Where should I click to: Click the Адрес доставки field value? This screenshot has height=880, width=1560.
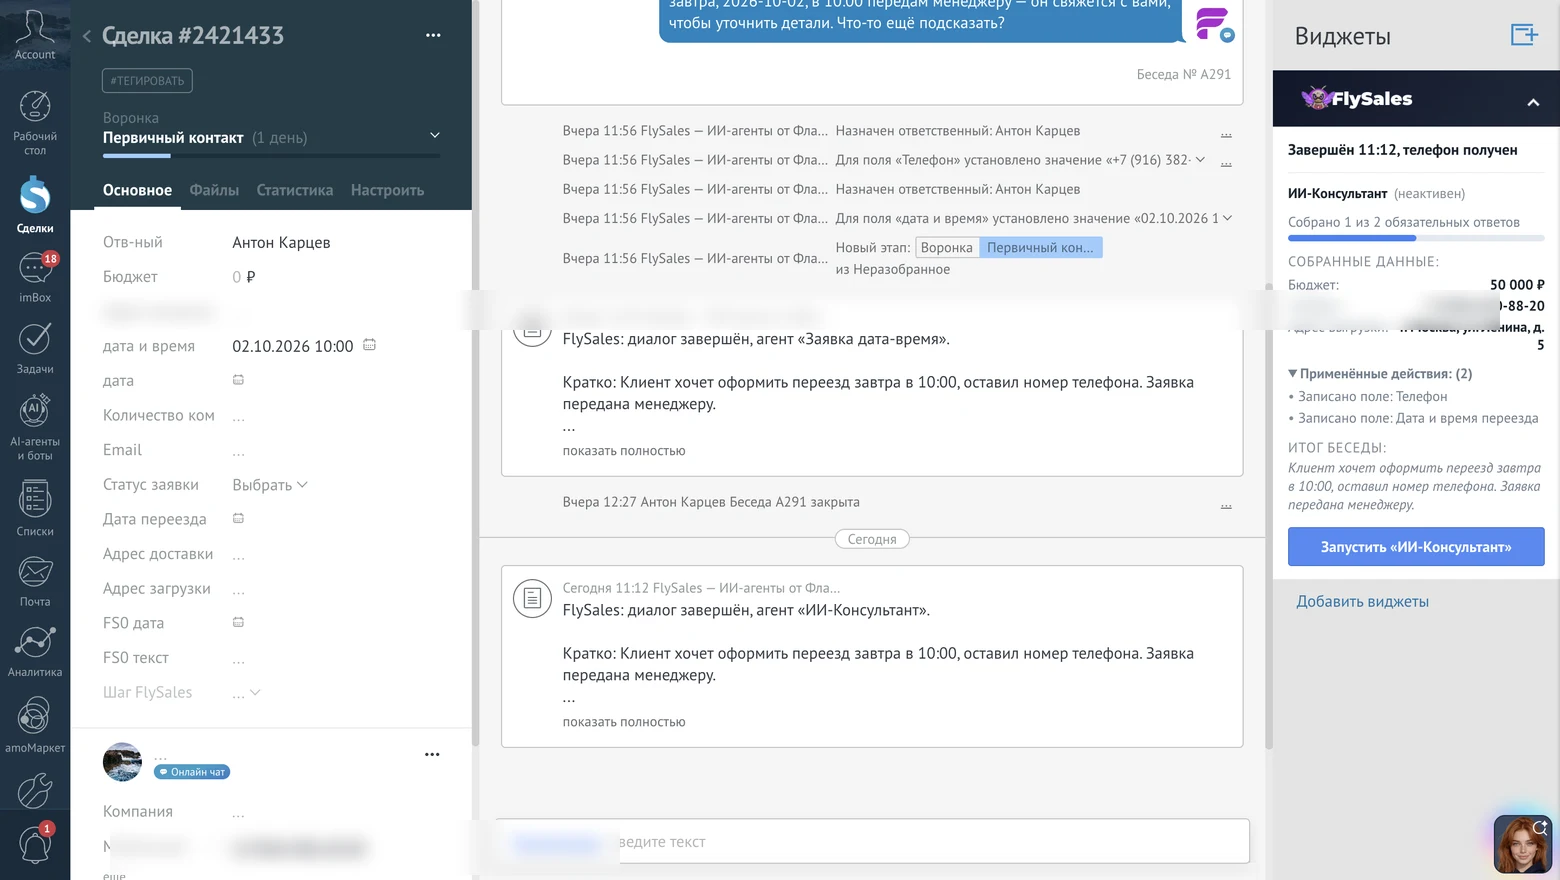pyautogui.click(x=238, y=555)
